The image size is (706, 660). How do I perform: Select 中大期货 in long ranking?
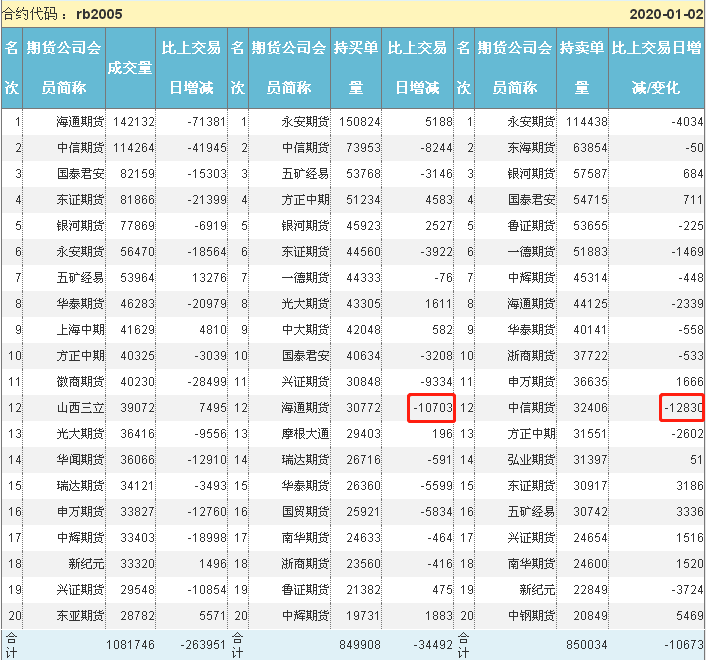[306, 330]
